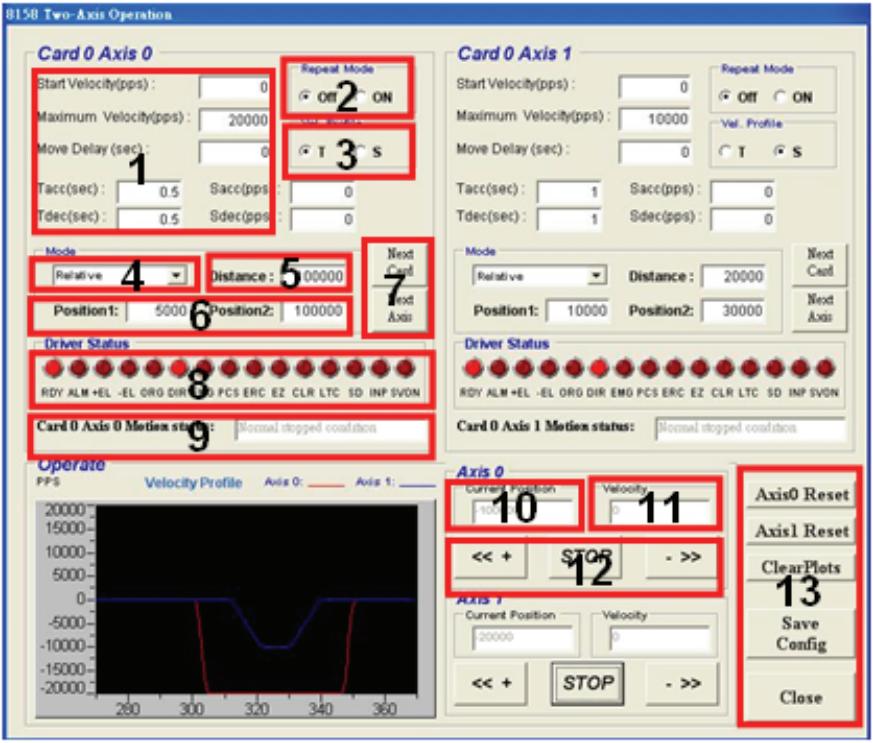Click the DIR indicator LED for Axis 1

point(599,368)
